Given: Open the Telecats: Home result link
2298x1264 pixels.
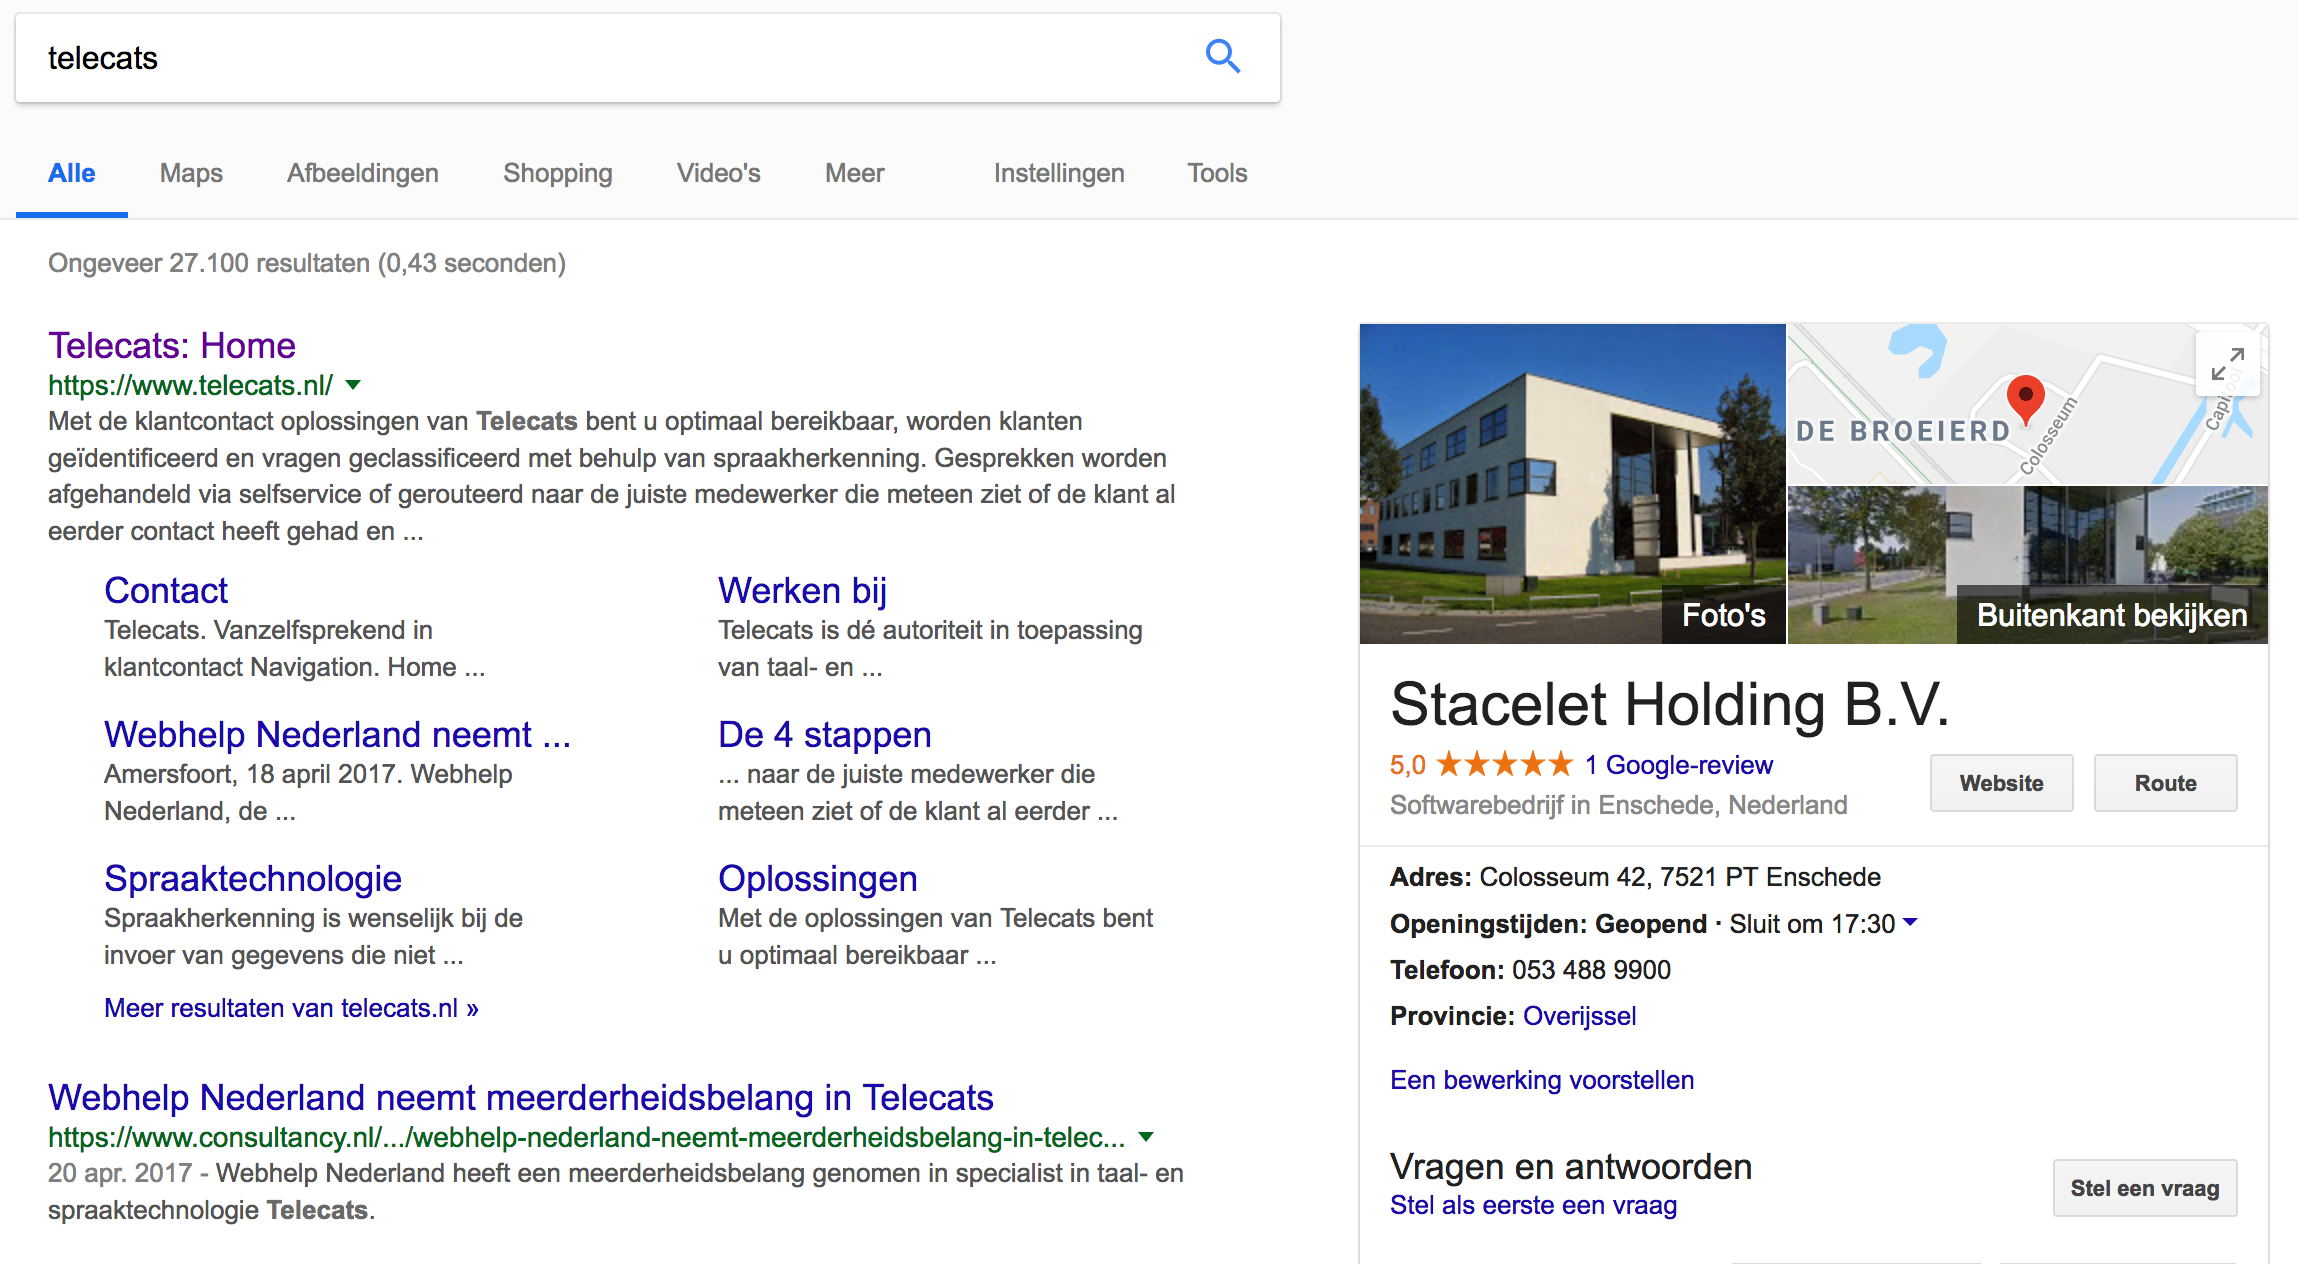Looking at the screenshot, I should [x=172, y=345].
